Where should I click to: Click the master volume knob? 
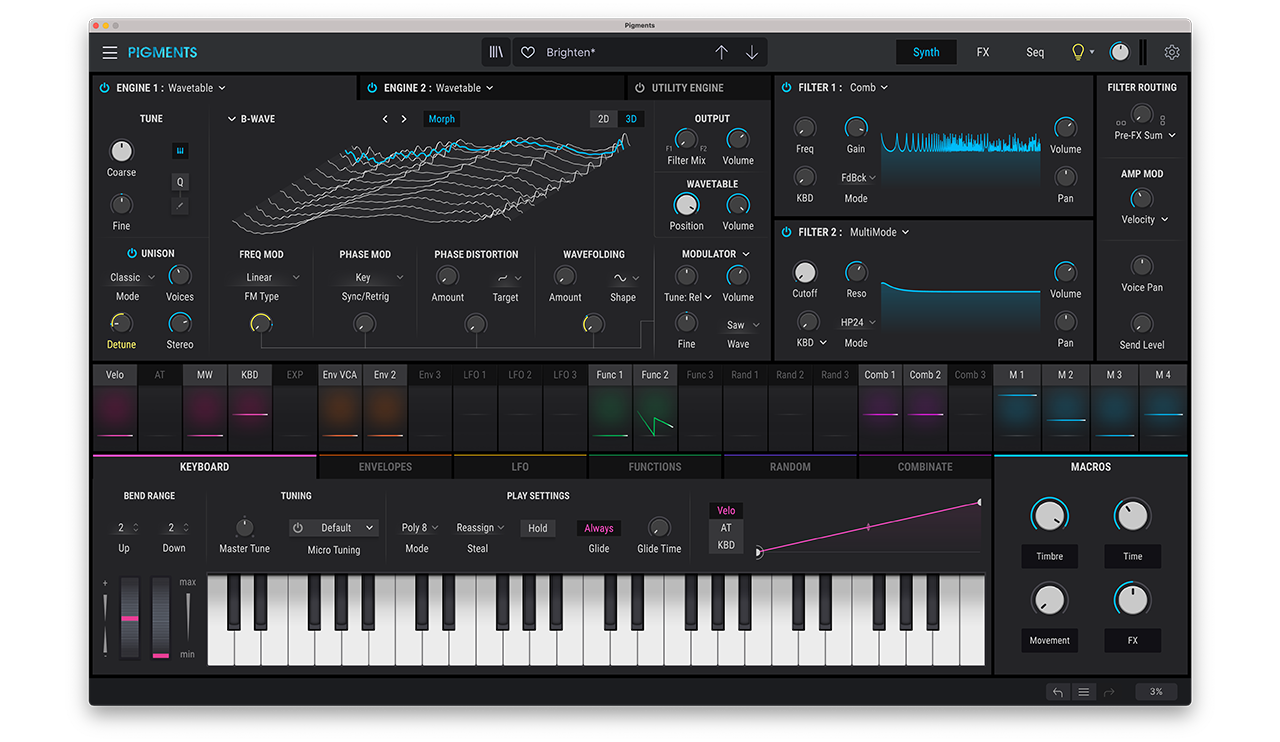tap(1119, 52)
